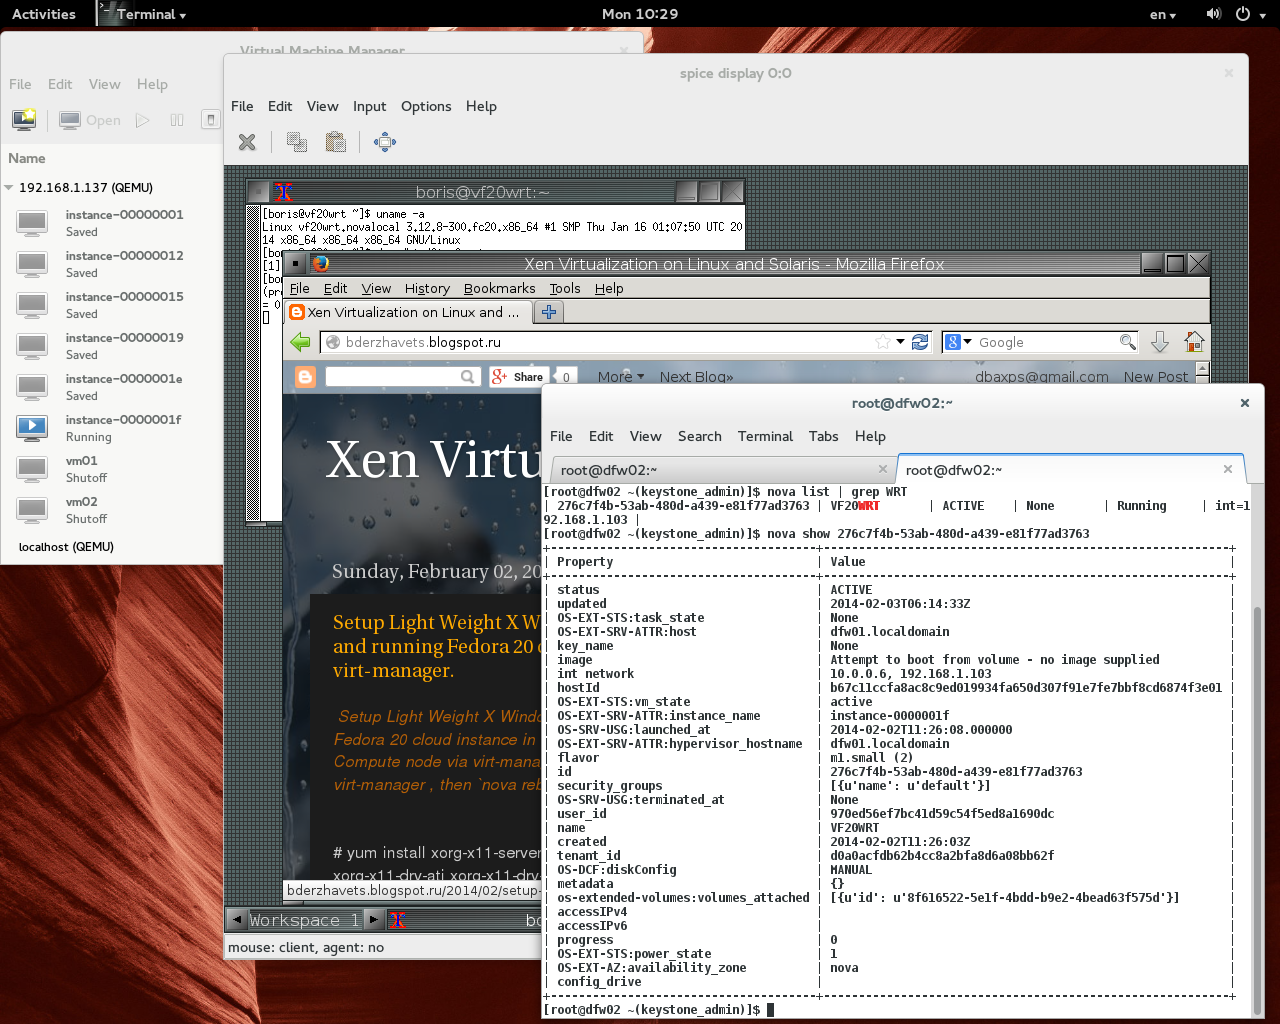The width and height of the screenshot is (1280, 1024).
Task: Click the download arrow icon in Firefox toolbar
Action: (x=1159, y=342)
